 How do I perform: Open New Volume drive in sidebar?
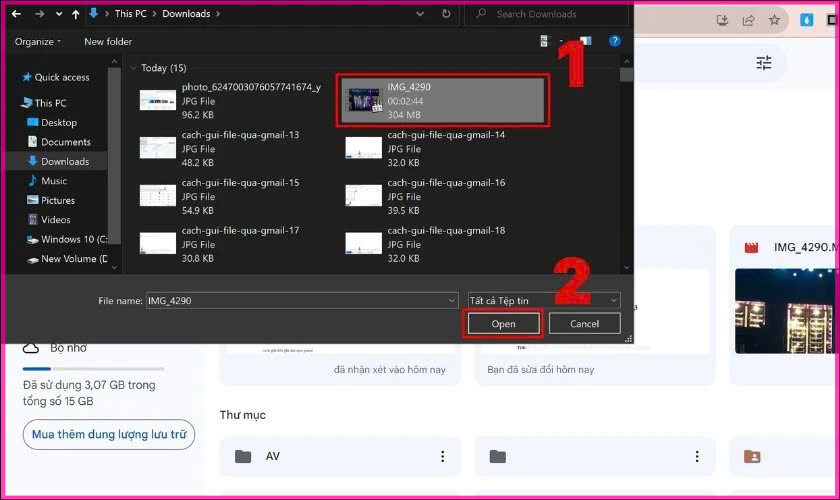68,259
